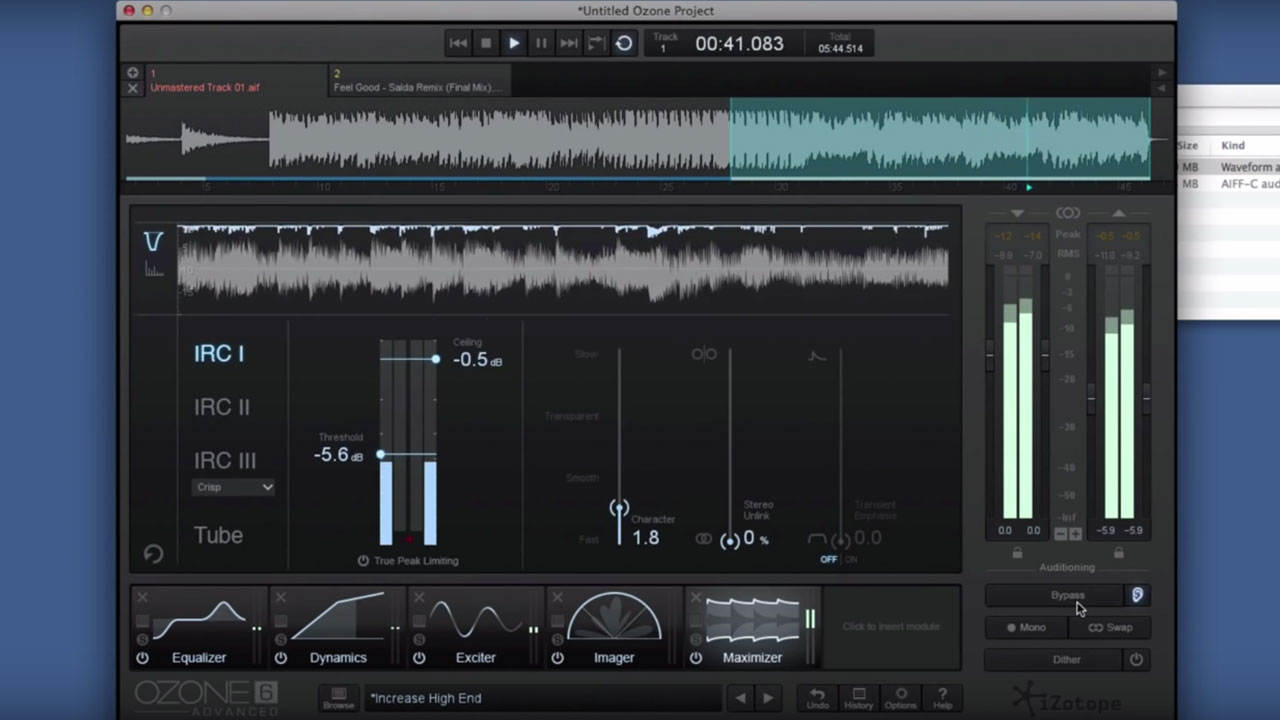Click the Character value 1.8
The height and width of the screenshot is (720, 1280).
pos(646,538)
